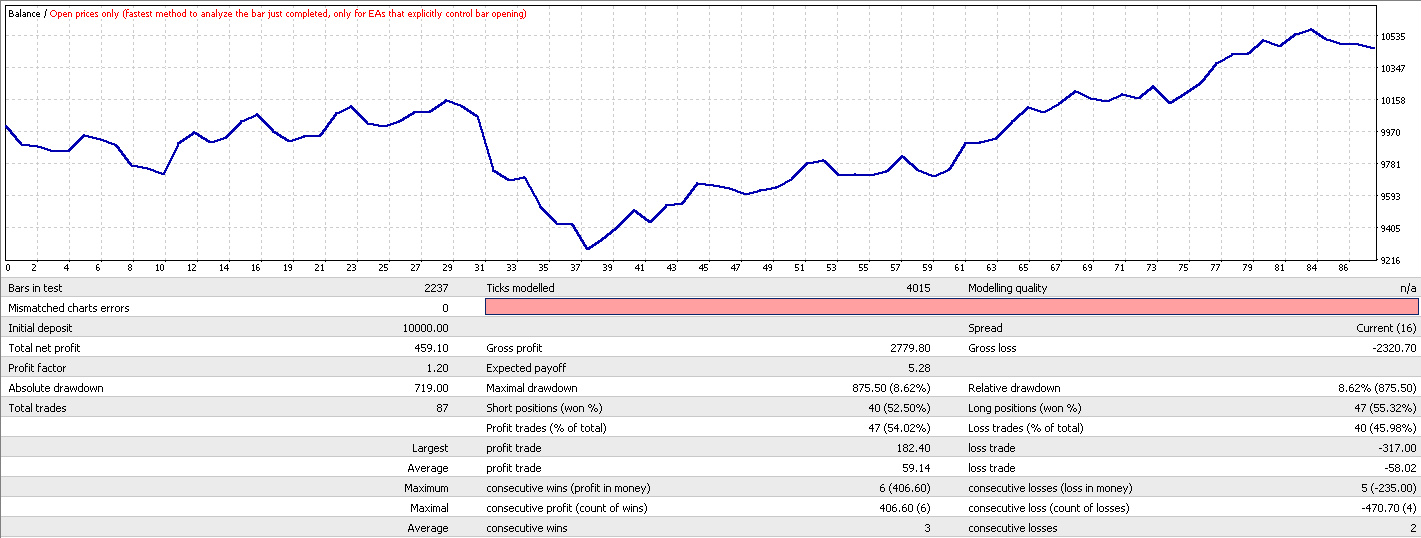The width and height of the screenshot is (1421, 538).
Task: Select average profit trade value 59.14
Action: pyautogui.click(x=917, y=468)
